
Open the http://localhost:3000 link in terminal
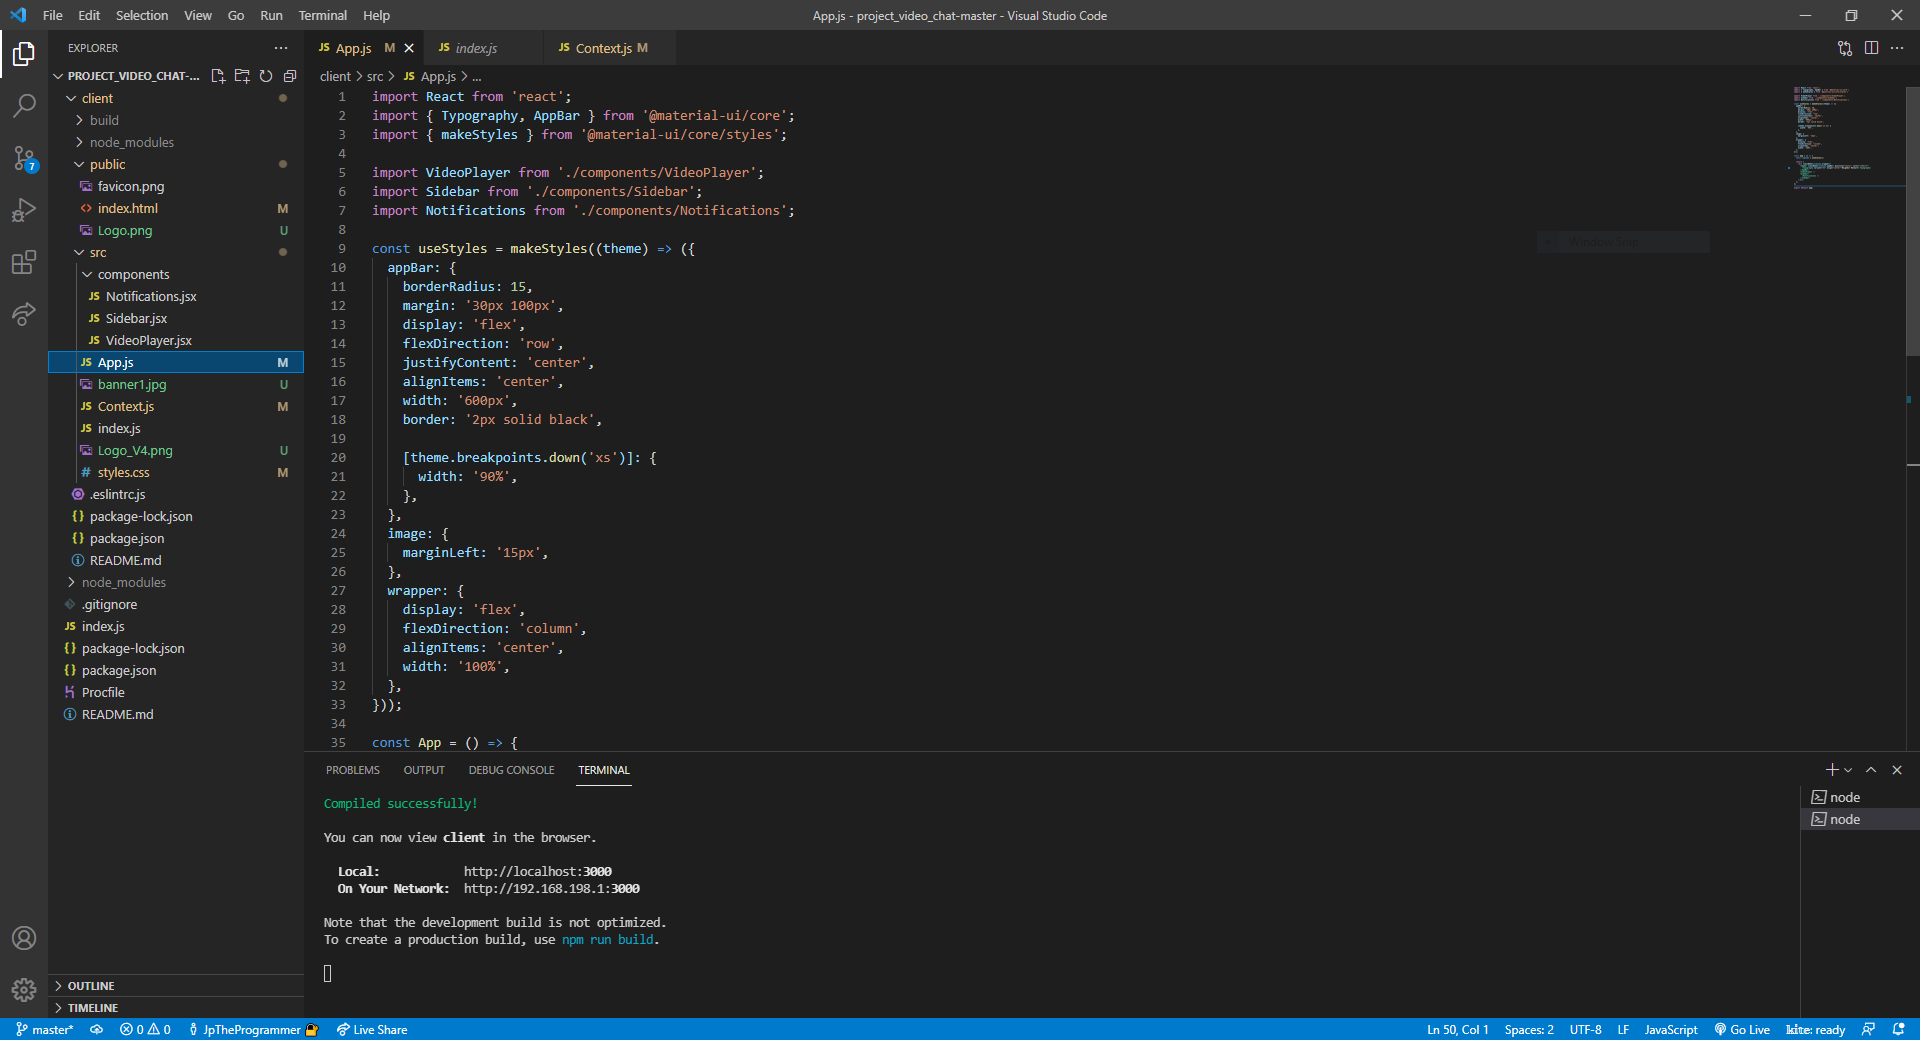click(538, 872)
